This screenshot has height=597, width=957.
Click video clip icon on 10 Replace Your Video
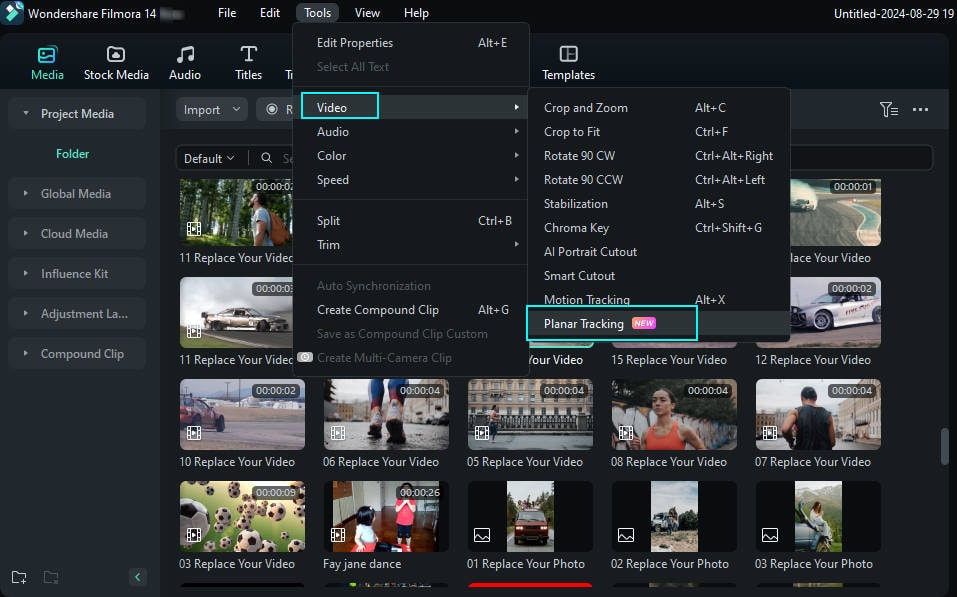(194, 433)
